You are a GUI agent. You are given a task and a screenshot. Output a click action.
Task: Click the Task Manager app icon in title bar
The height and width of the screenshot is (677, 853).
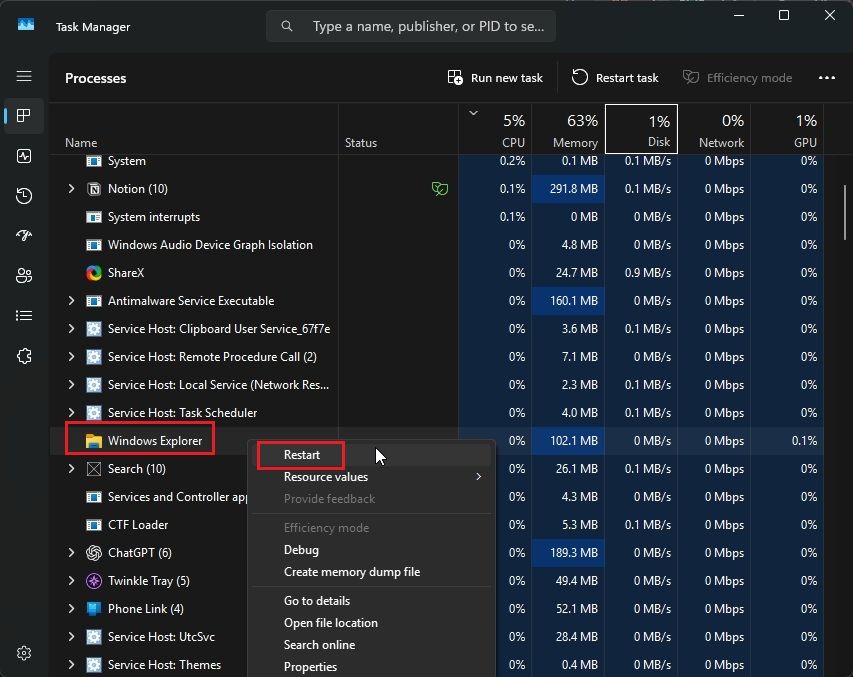(26, 26)
